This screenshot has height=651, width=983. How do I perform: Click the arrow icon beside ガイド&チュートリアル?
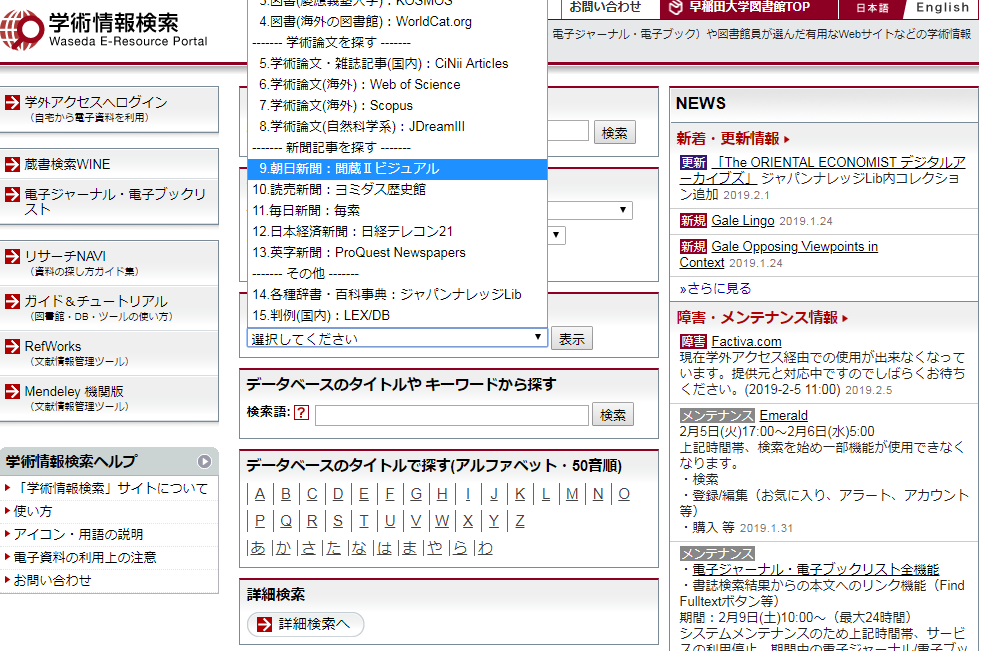click(13, 301)
